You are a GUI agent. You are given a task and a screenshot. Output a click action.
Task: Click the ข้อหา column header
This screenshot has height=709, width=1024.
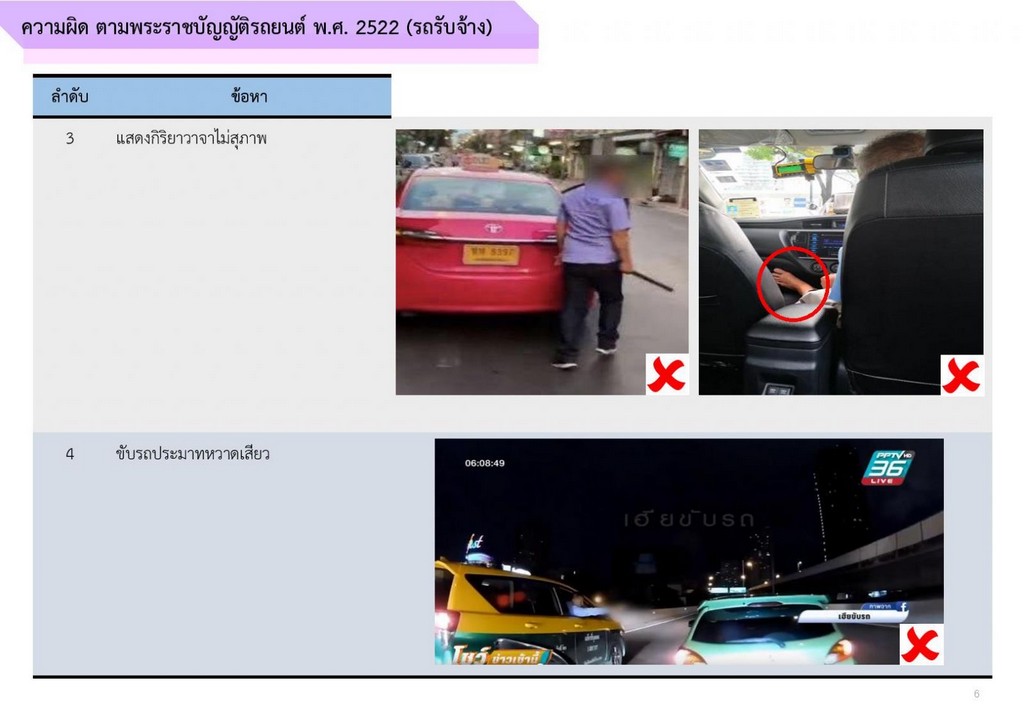249,97
